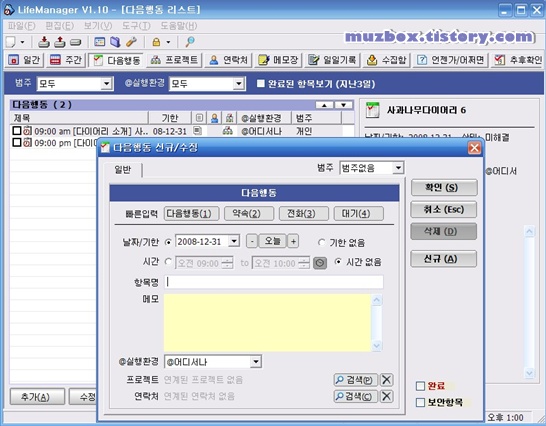Click the move-up arrow in 다음행동 list header
This screenshot has height=426, width=546.
(x=325, y=105)
